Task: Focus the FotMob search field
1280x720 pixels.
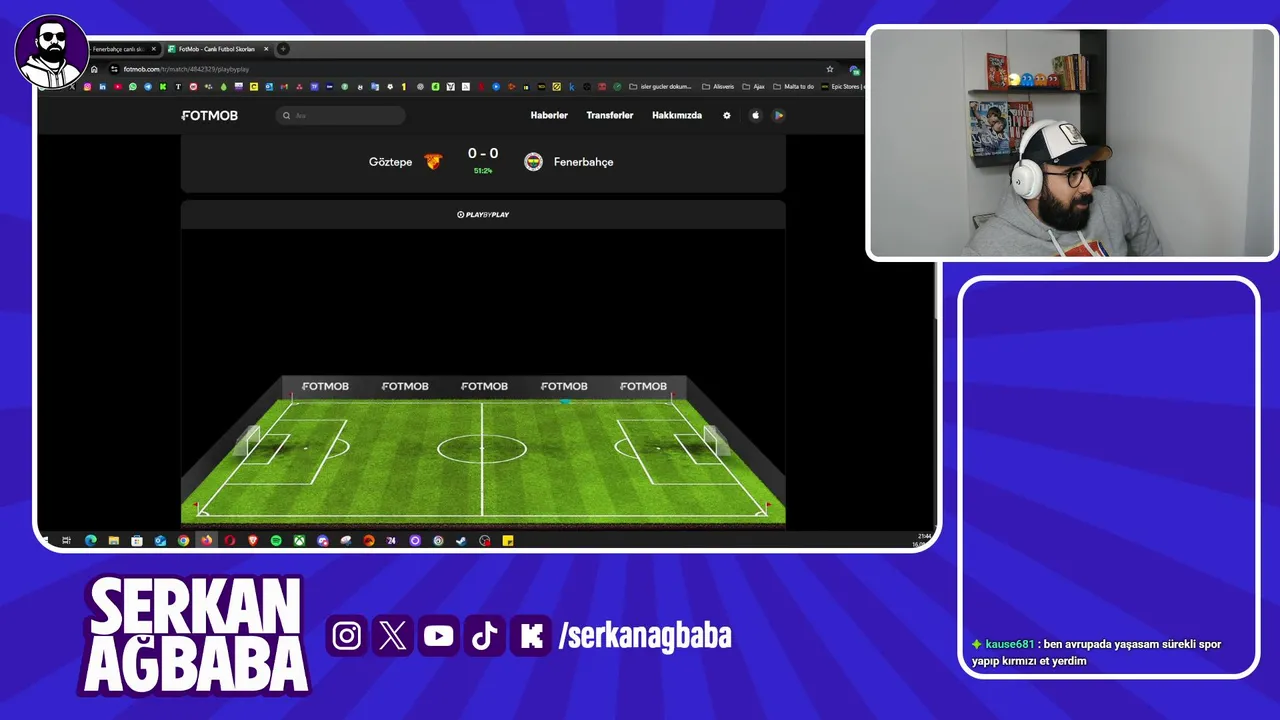Action: [341, 115]
